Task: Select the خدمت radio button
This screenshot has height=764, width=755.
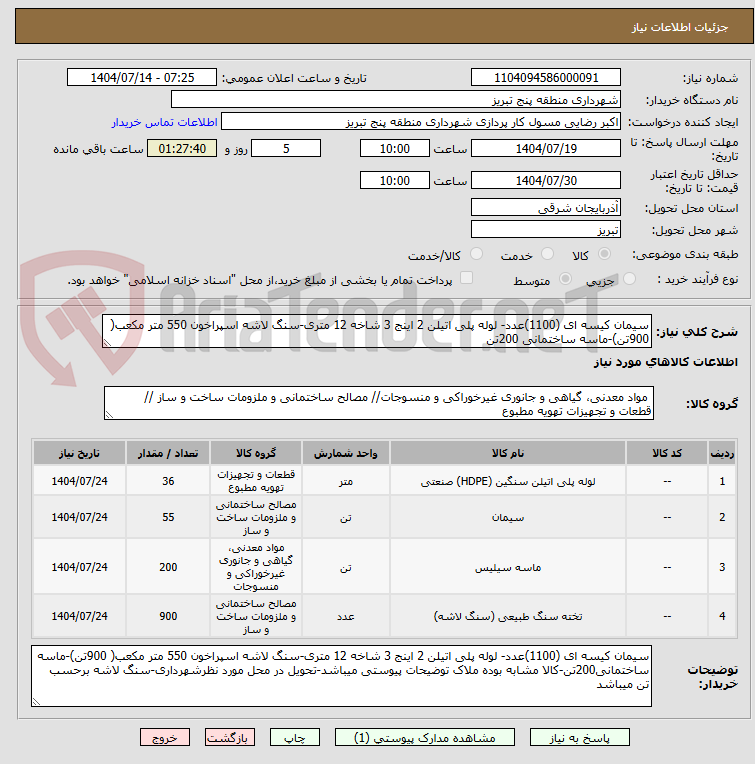Action: pos(547,254)
